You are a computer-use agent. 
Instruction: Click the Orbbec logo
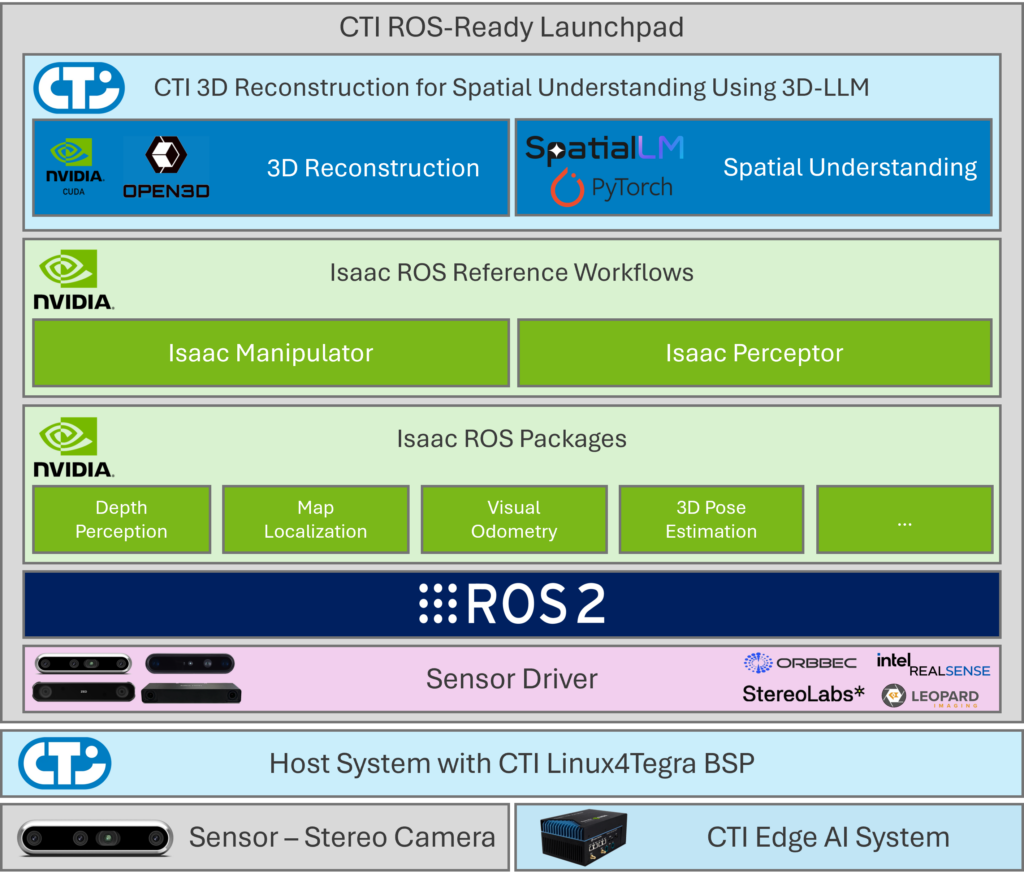pyautogui.click(x=800, y=663)
